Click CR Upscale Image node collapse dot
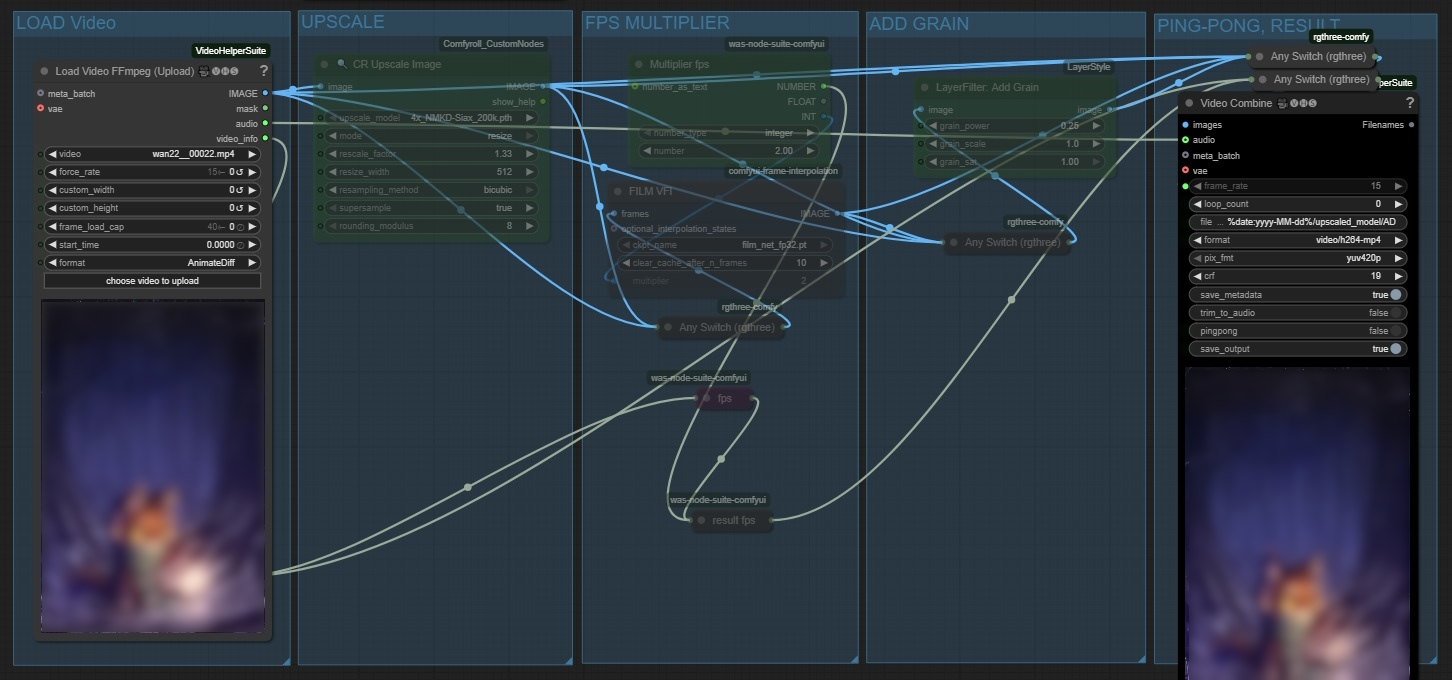This screenshot has width=1452, height=680. (x=324, y=64)
